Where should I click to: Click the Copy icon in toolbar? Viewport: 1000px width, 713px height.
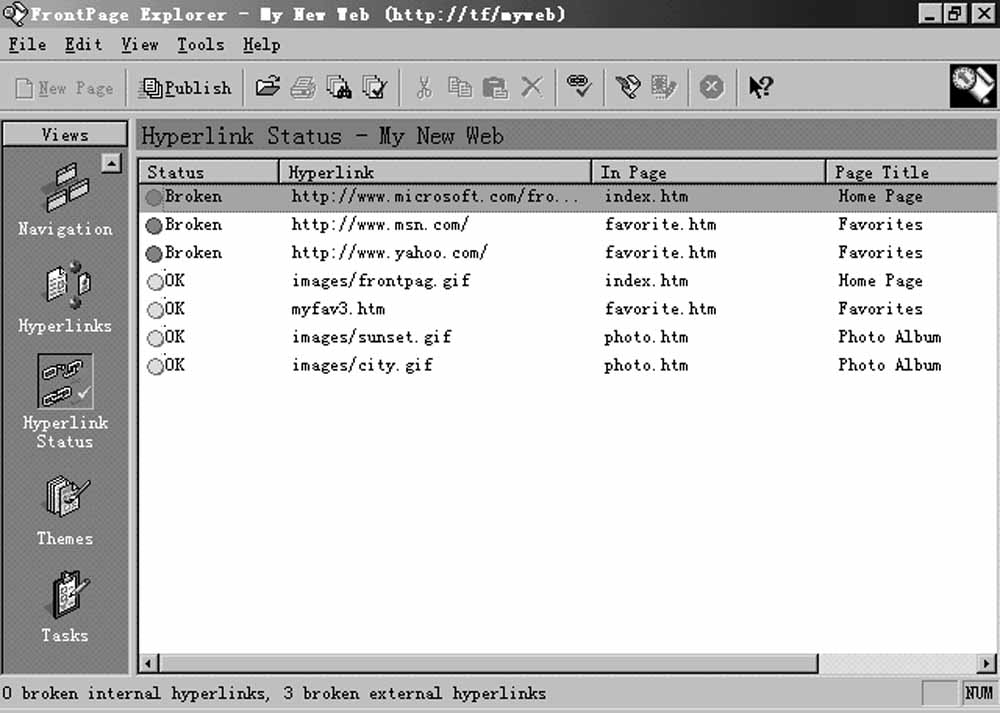[x=459, y=87]
